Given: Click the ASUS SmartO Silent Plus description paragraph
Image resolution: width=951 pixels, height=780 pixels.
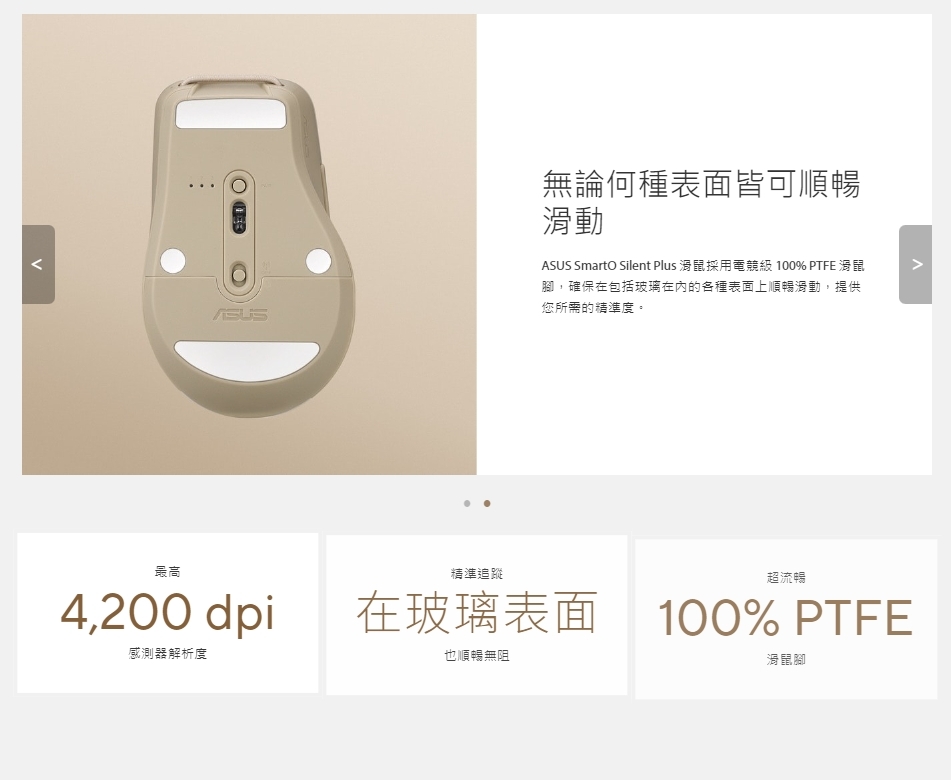Looking at the screenshot, I should (703, 286).
